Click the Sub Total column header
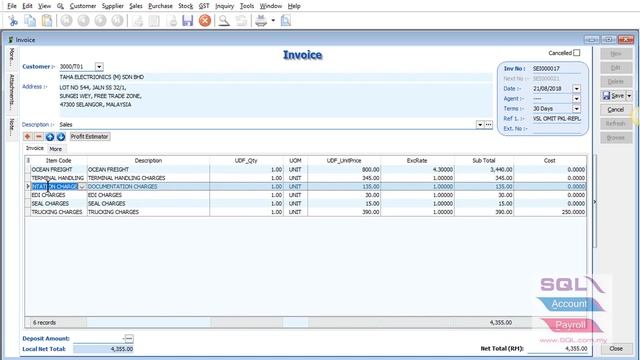 tap(484, 161)
